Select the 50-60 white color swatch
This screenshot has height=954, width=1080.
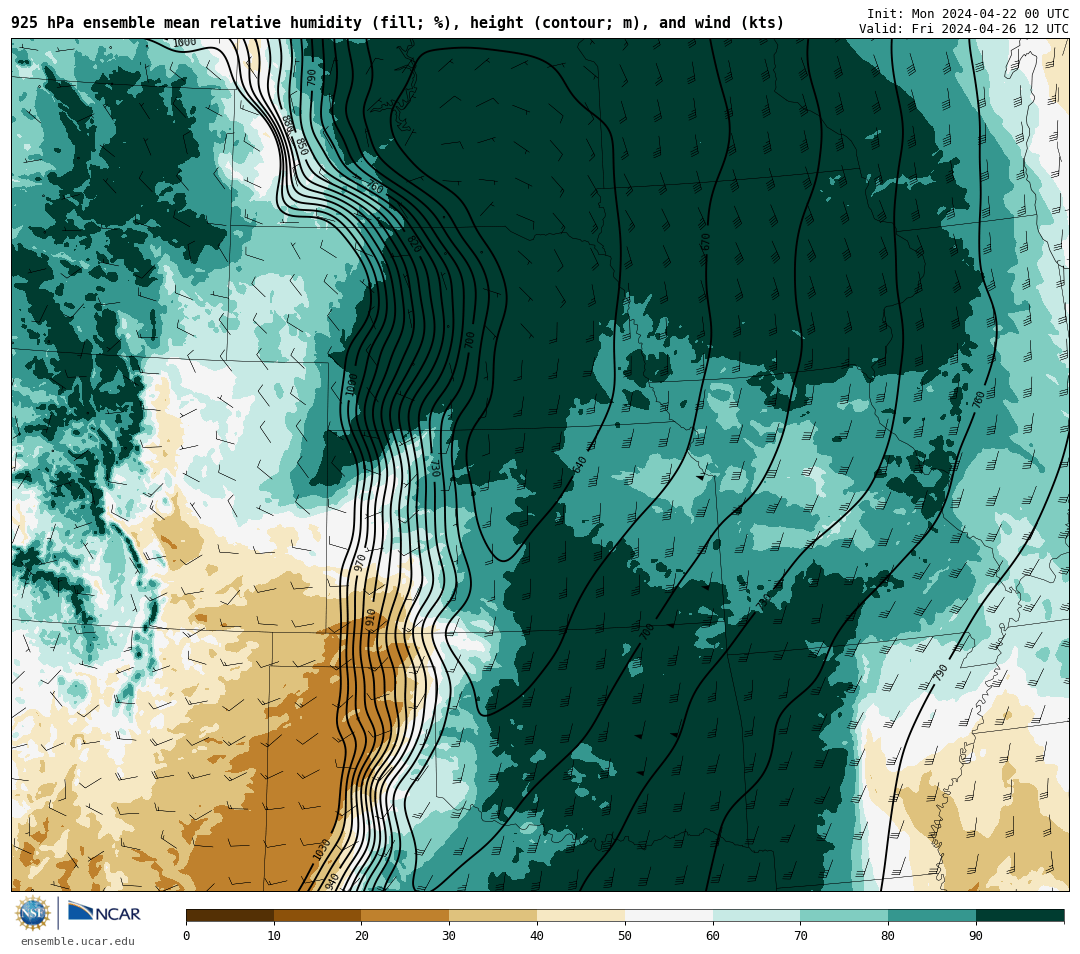click(669, 915)
